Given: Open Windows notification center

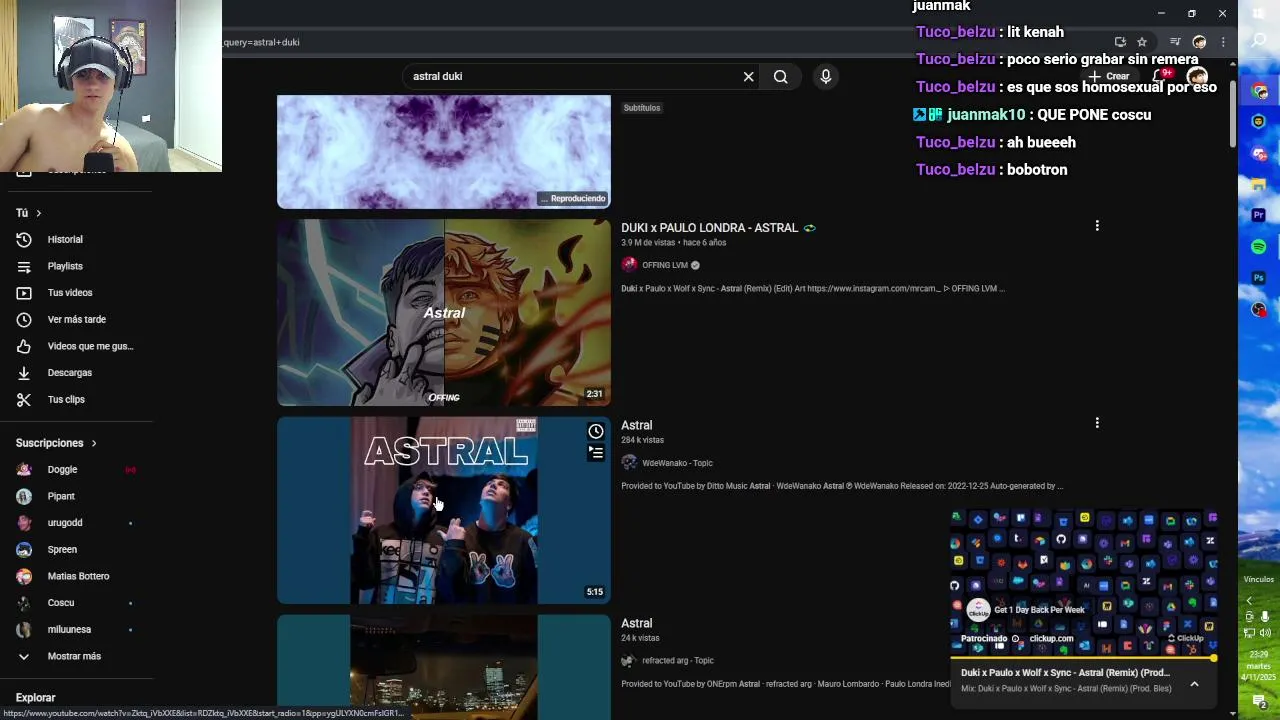Looking at the screenshot, I should (x=1259, y=701).
